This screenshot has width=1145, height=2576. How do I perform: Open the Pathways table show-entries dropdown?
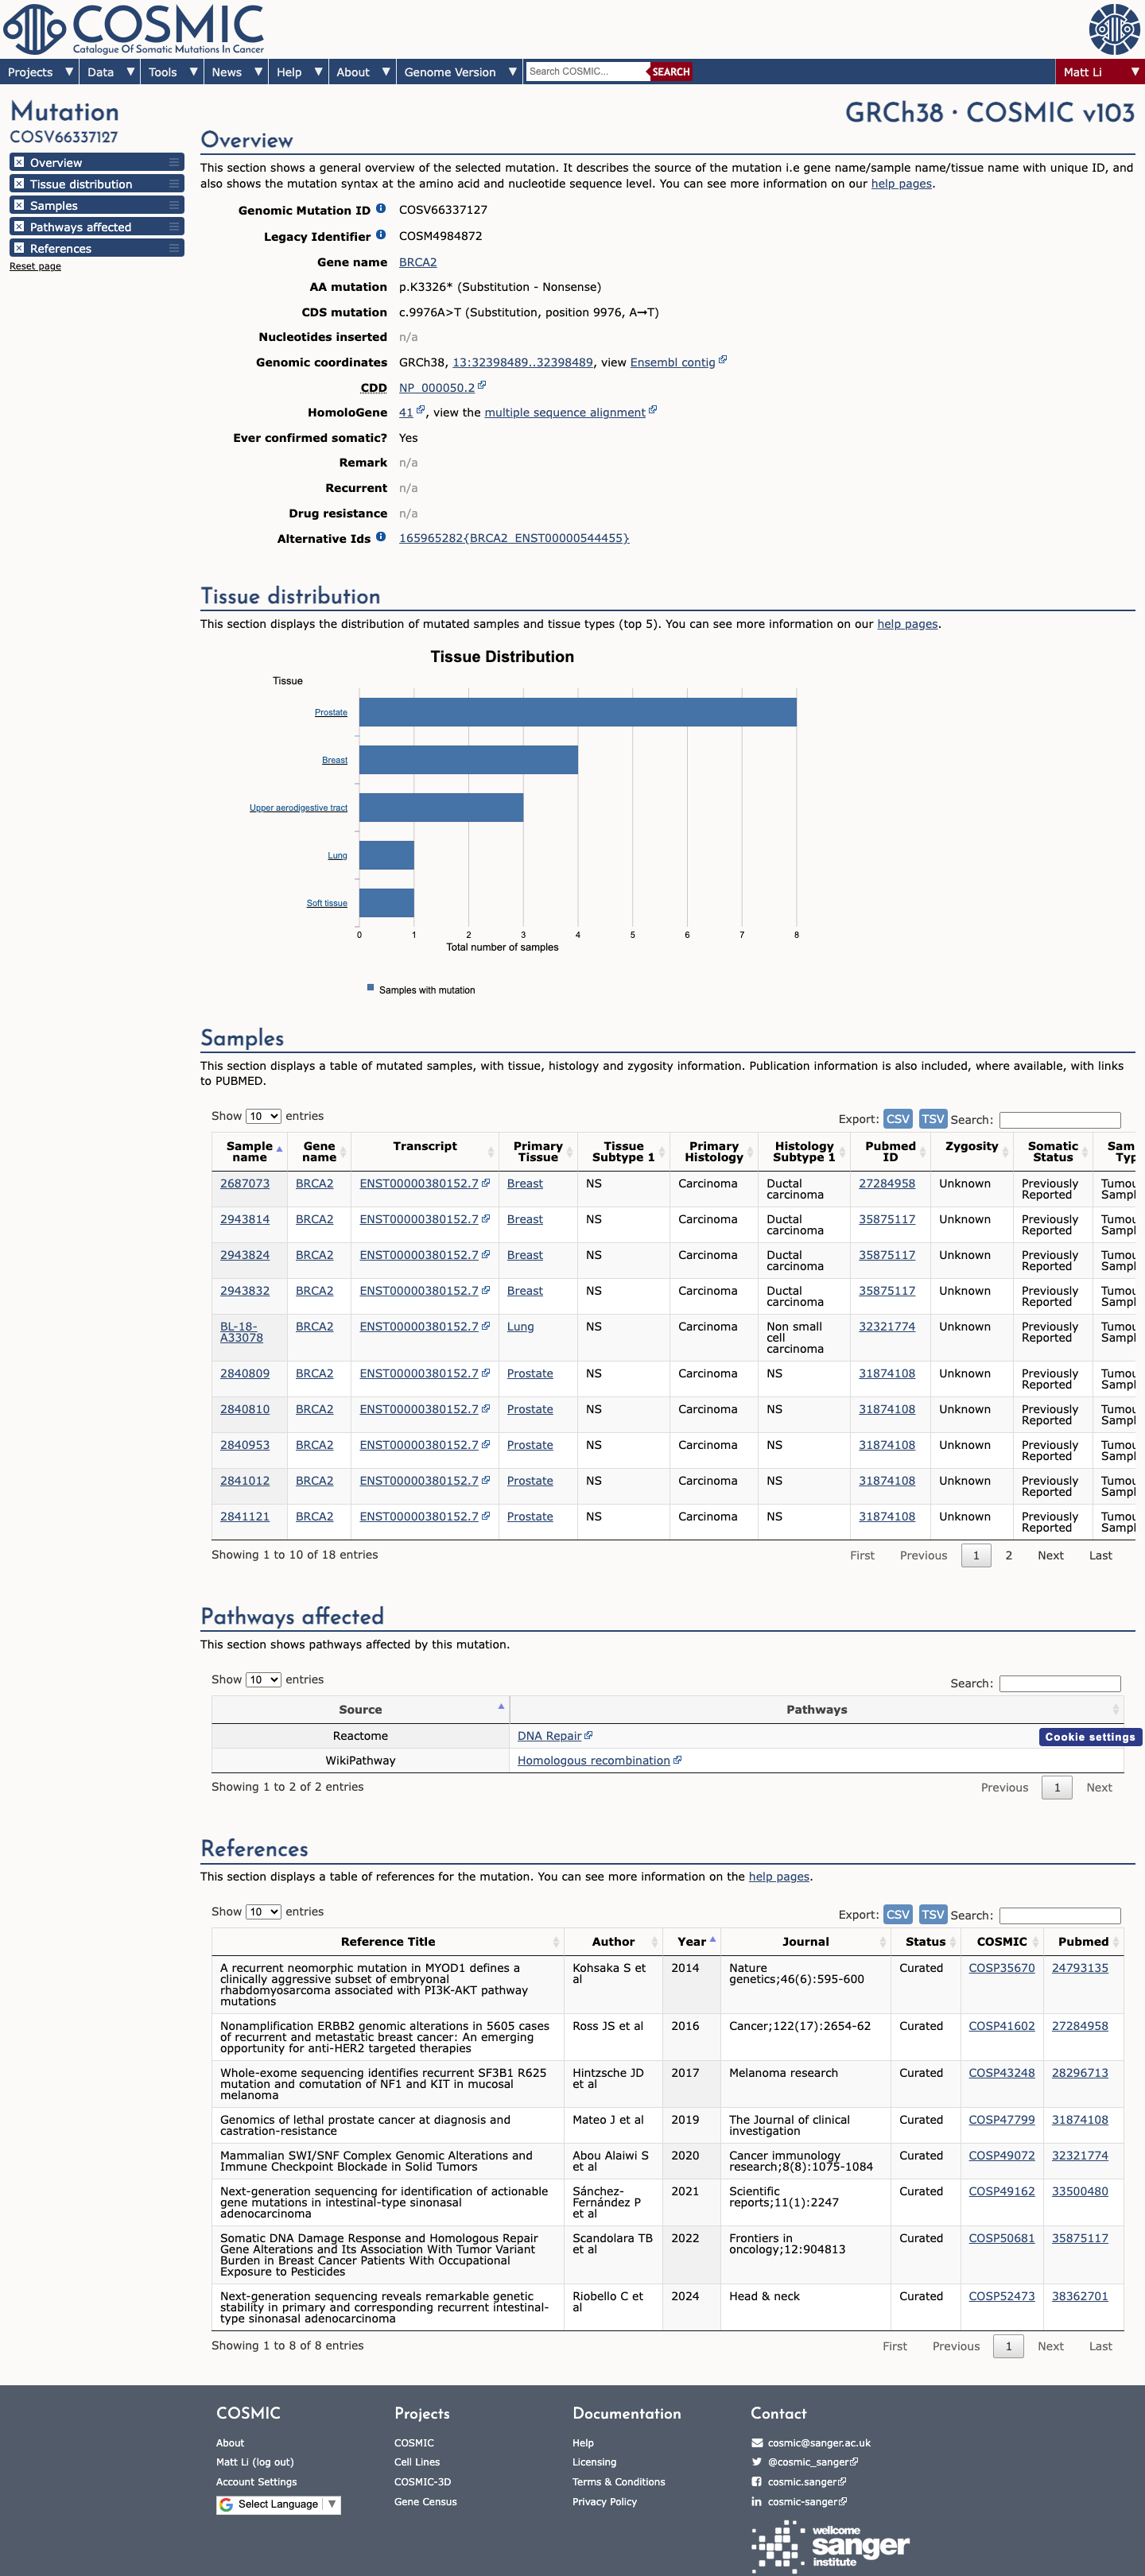[264, 1679]
